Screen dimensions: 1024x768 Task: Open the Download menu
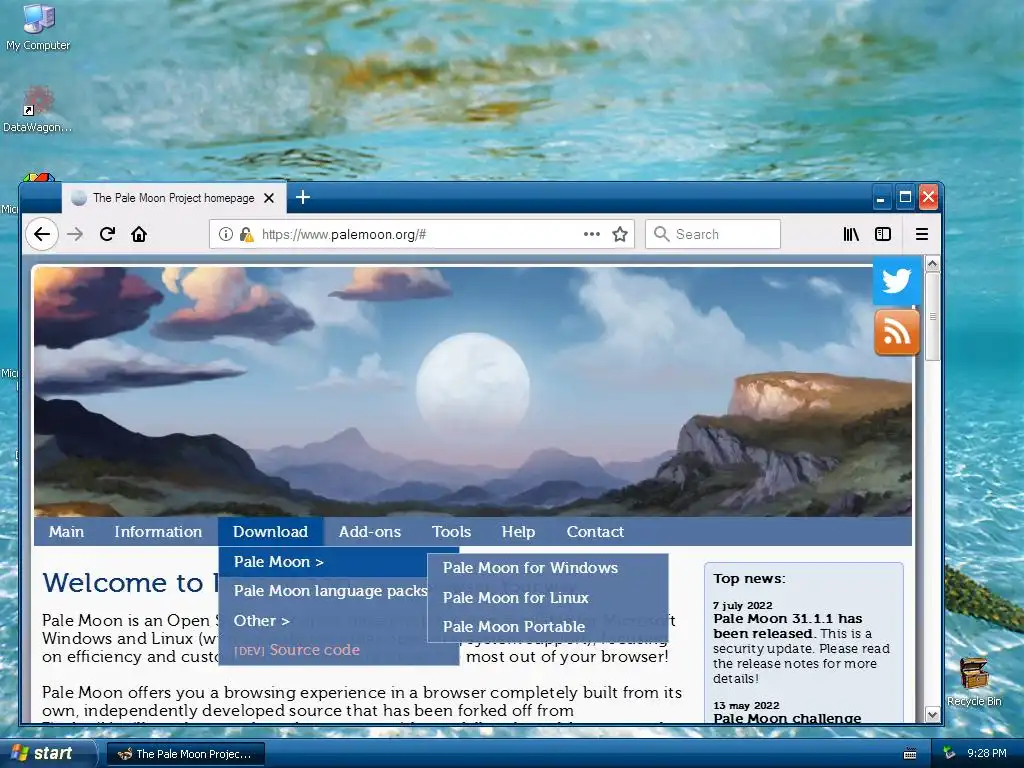(x=270, y=532)
